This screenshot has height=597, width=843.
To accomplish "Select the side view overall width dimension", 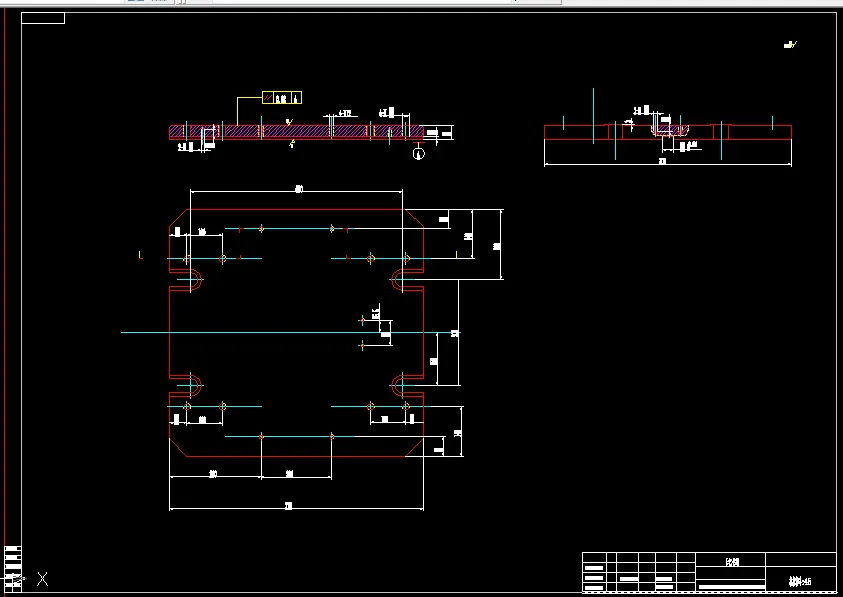I will [668, 161].
